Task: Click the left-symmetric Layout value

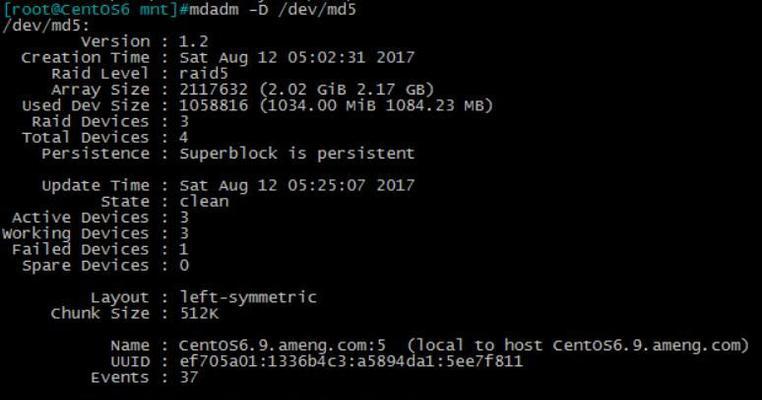Action: tap(248, 297)
